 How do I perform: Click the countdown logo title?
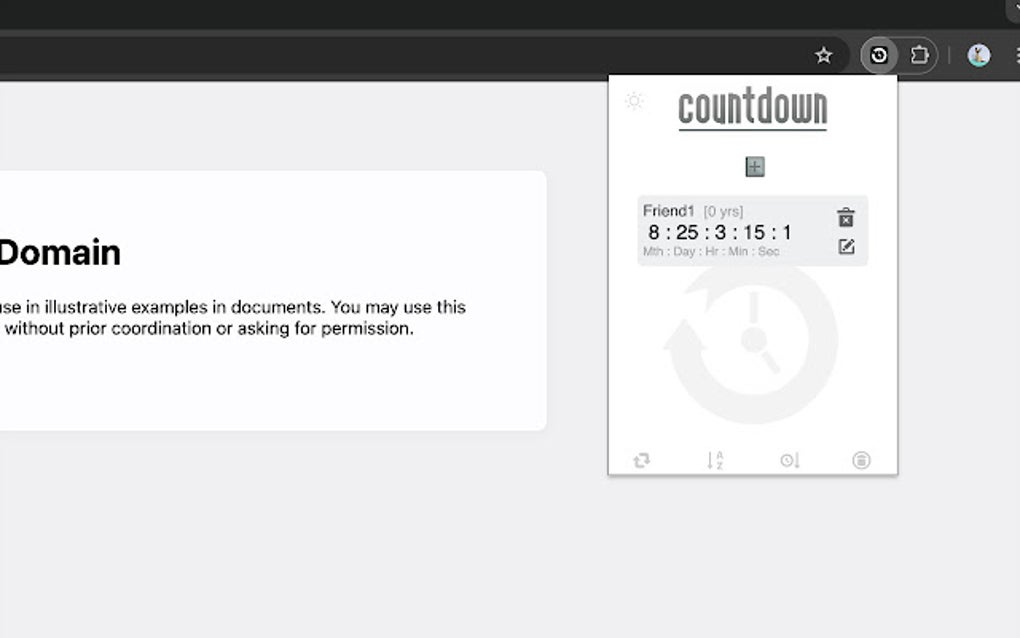coord(753,107)
